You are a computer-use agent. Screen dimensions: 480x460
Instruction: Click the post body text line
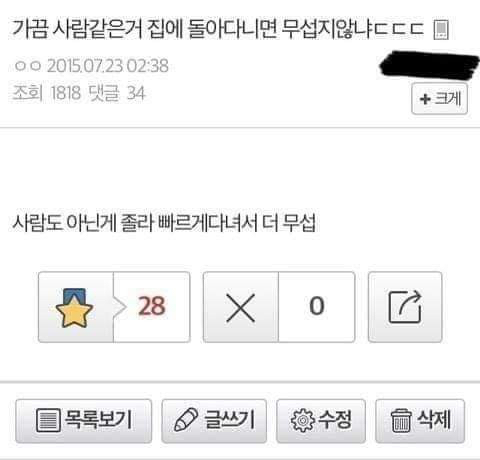tap(164, 223)
